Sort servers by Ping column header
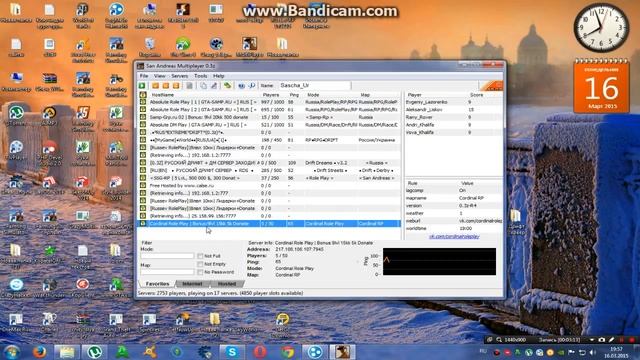640x360 pixels. tap(294, 95)
